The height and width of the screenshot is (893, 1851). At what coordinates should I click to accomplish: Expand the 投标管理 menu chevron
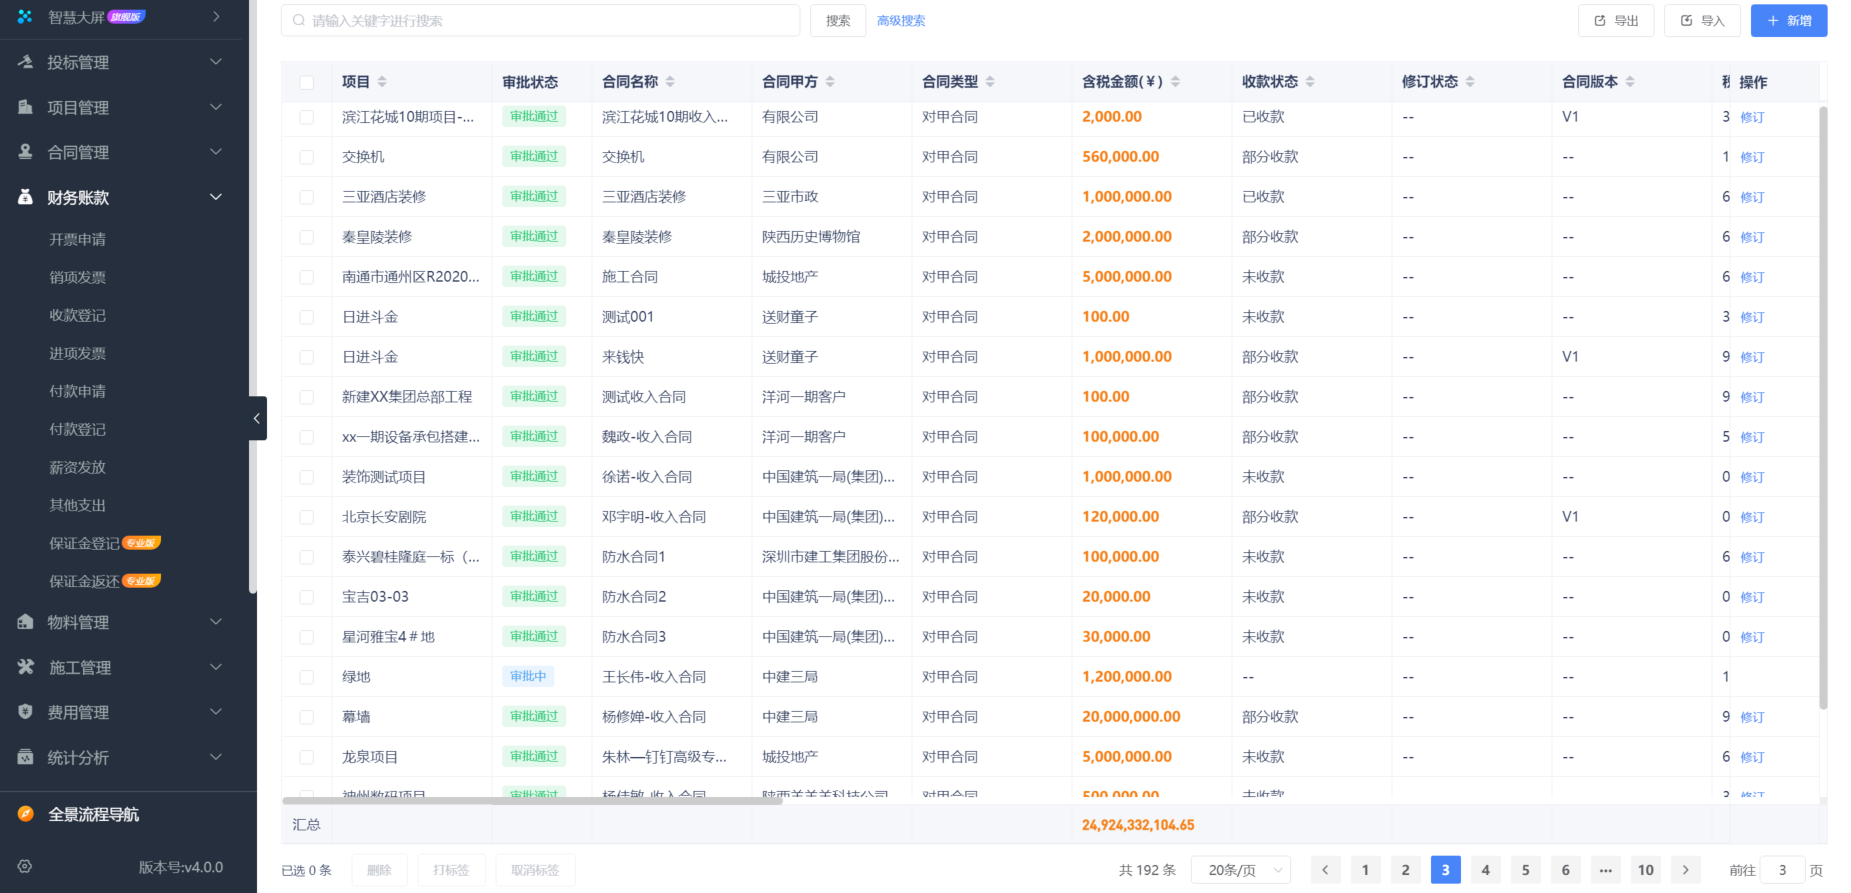pyautogui.click(x=216, y=62)
